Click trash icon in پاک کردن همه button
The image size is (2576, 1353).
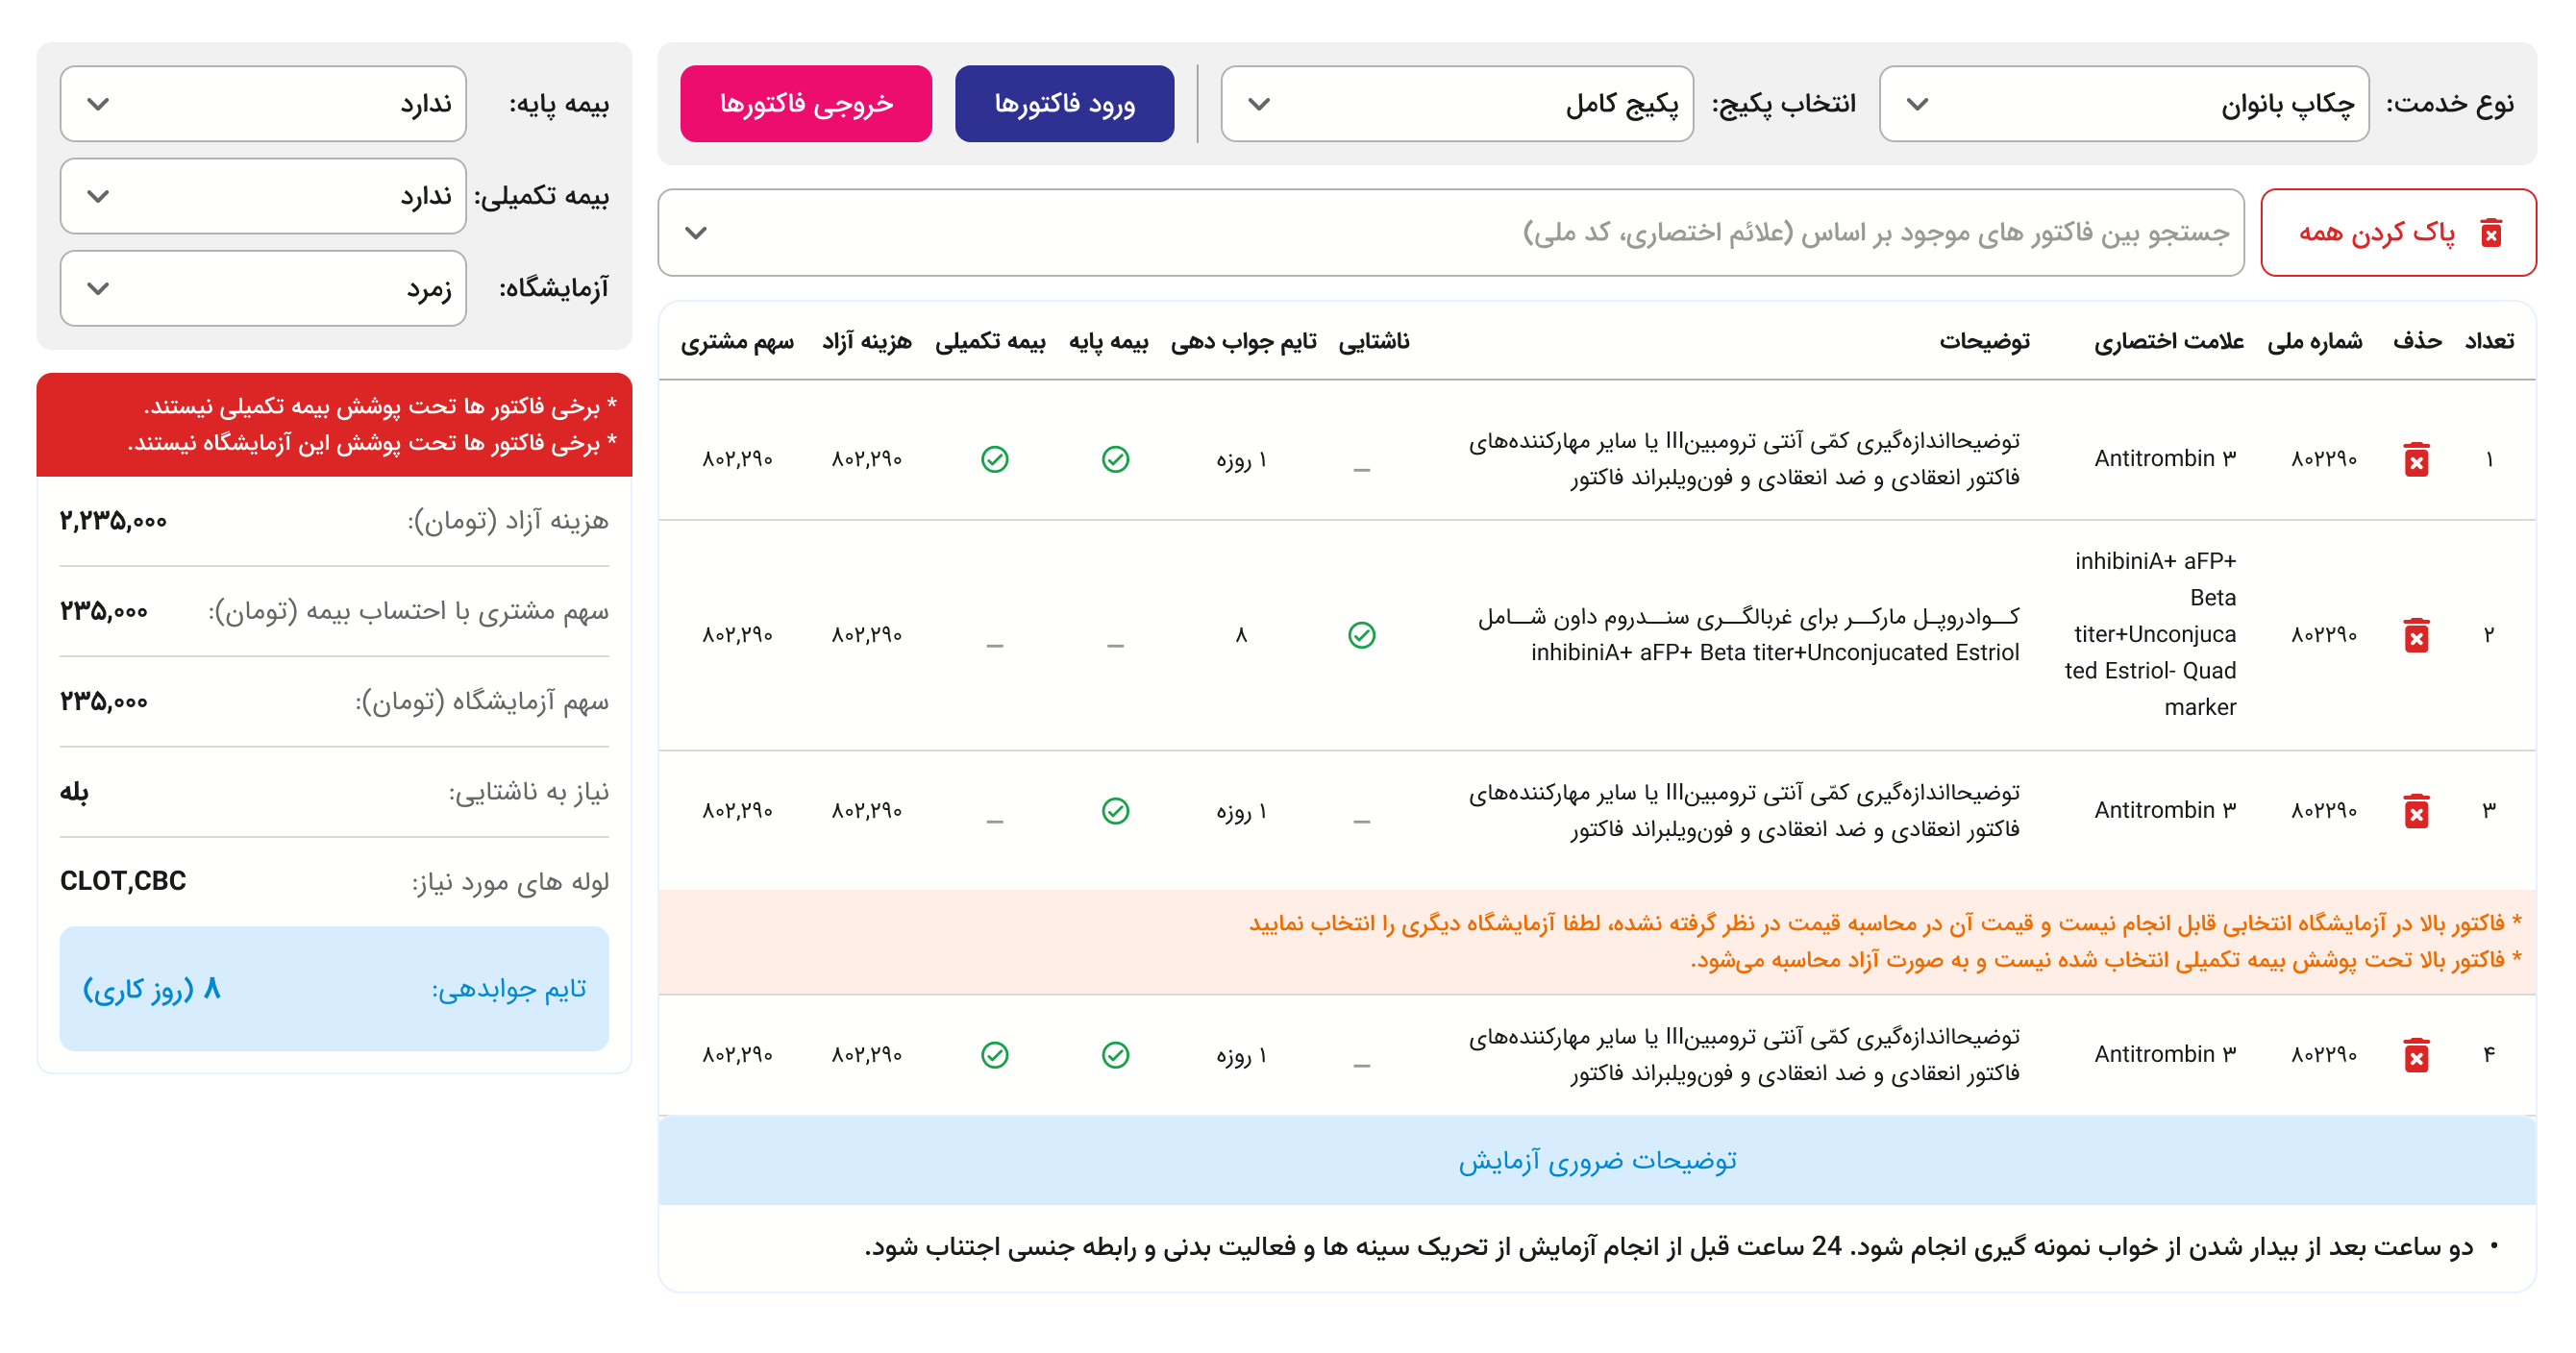2491,233
